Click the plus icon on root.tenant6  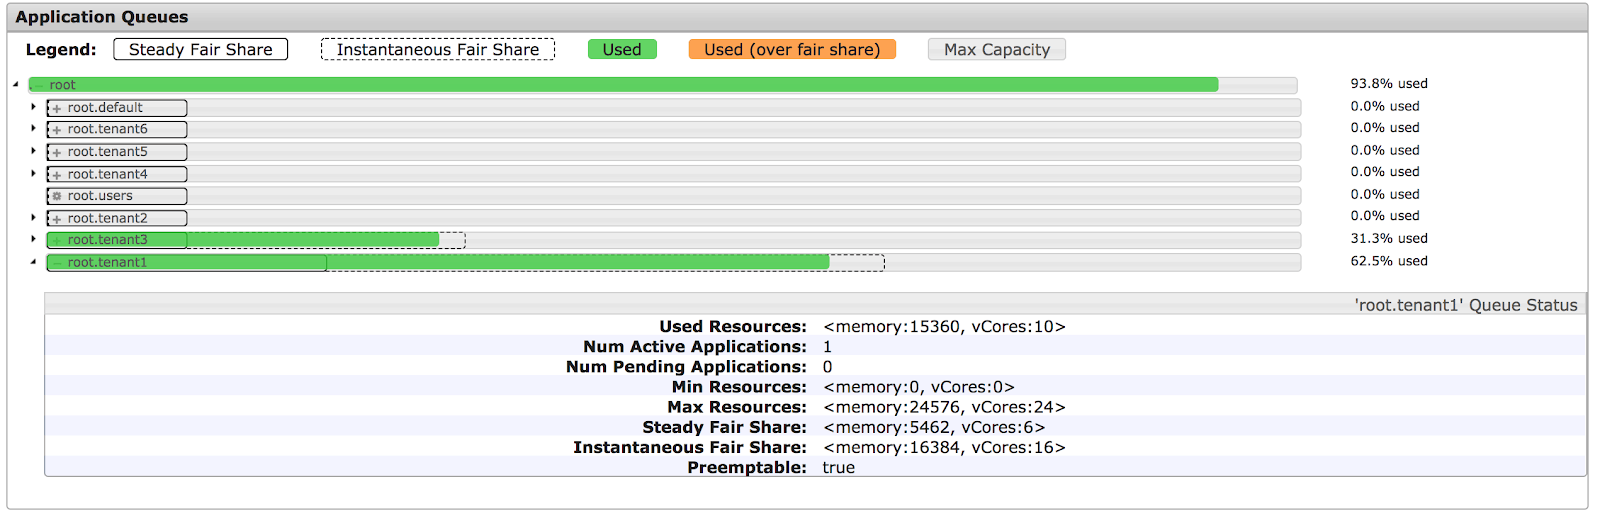57,130
